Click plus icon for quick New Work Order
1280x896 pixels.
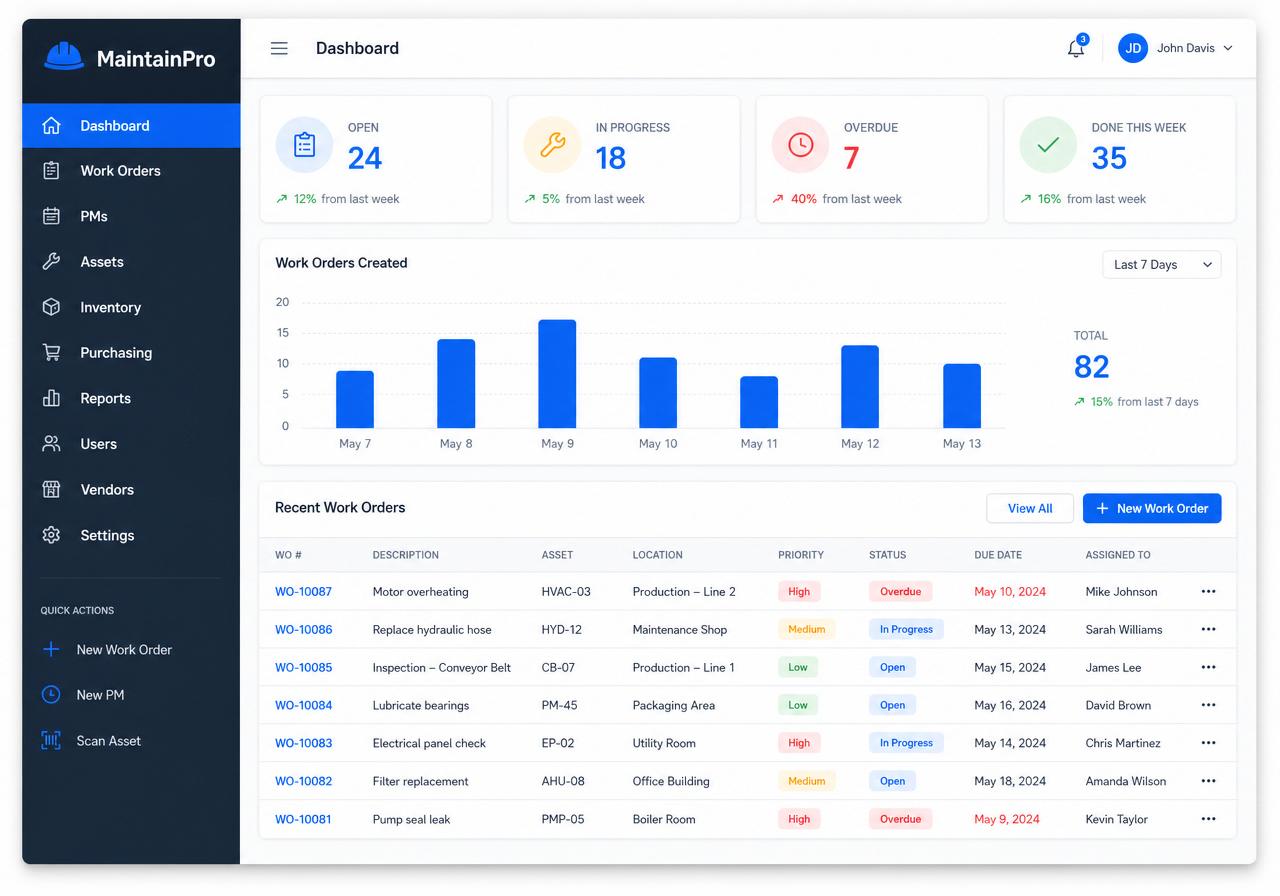point(51,649)
